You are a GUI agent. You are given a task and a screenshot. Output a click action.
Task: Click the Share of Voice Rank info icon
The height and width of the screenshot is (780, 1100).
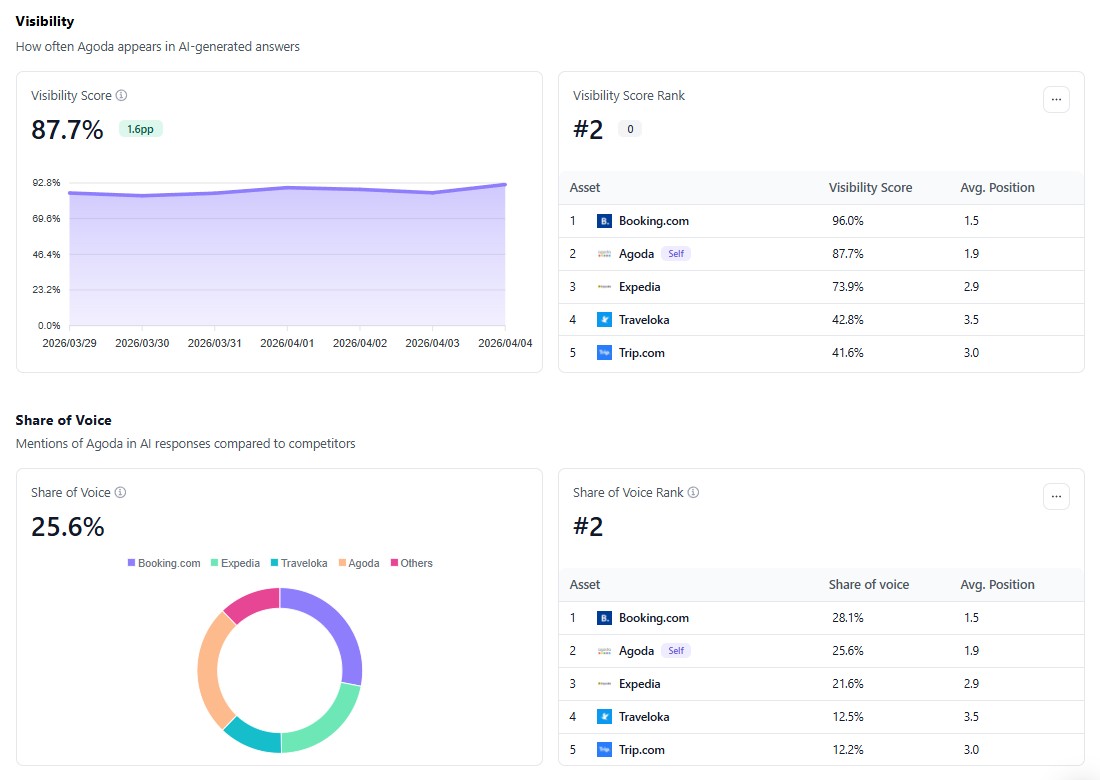pos(693,492)
